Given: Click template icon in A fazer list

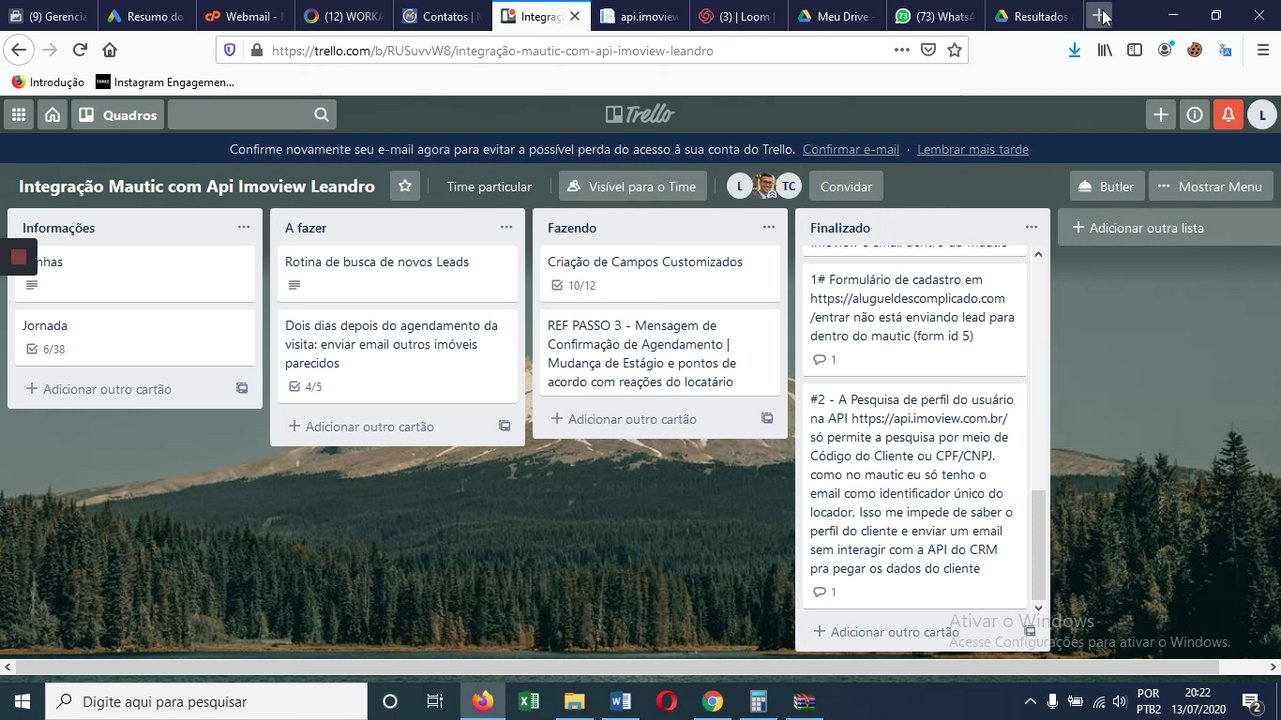Looking at the screenshot, I should 505,426.
